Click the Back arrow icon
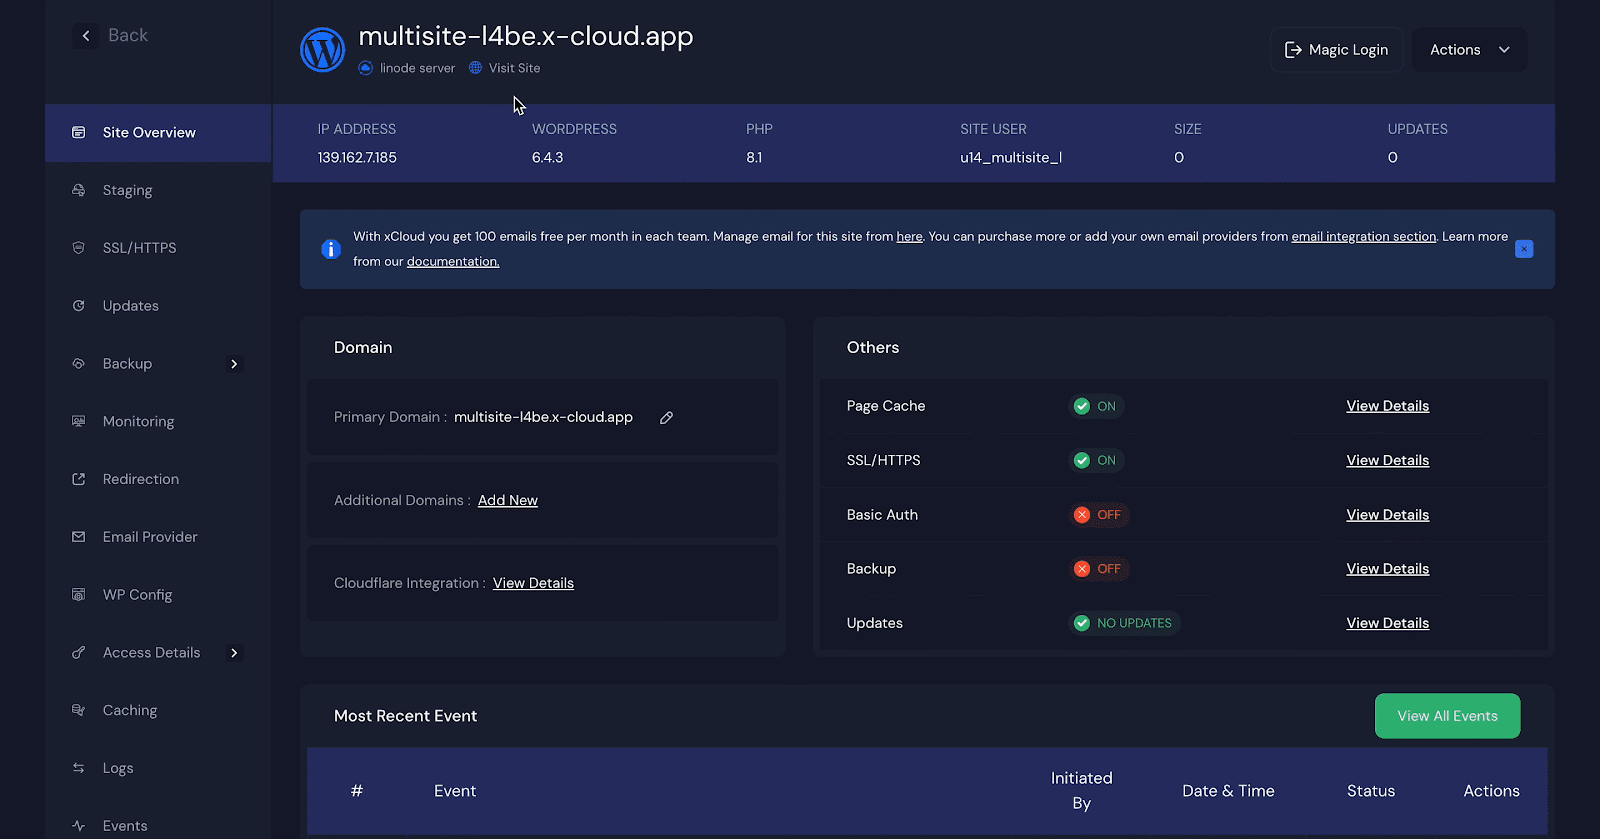Image resolution: width=1600 pixels, height=839 pixels. tap(86, 36)
